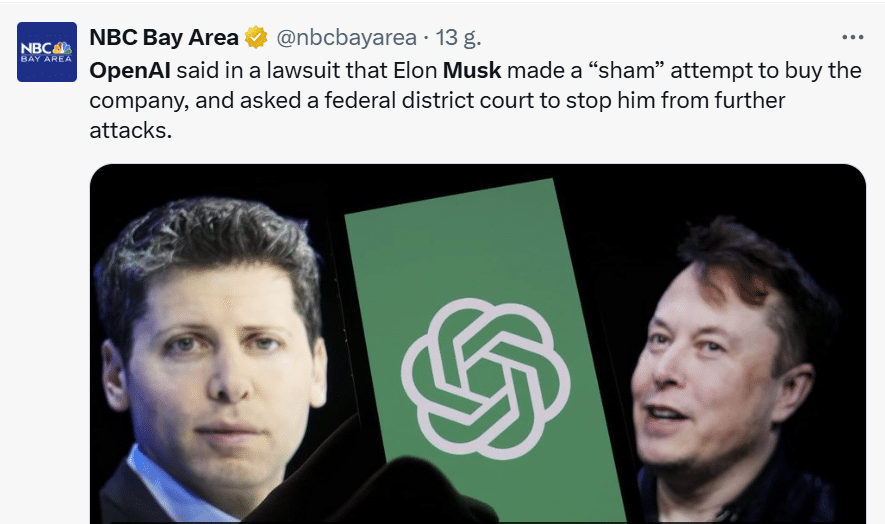885x524 pixels.
Task: Click the 13 g. timestamp
Action: [x=458, y=37]
